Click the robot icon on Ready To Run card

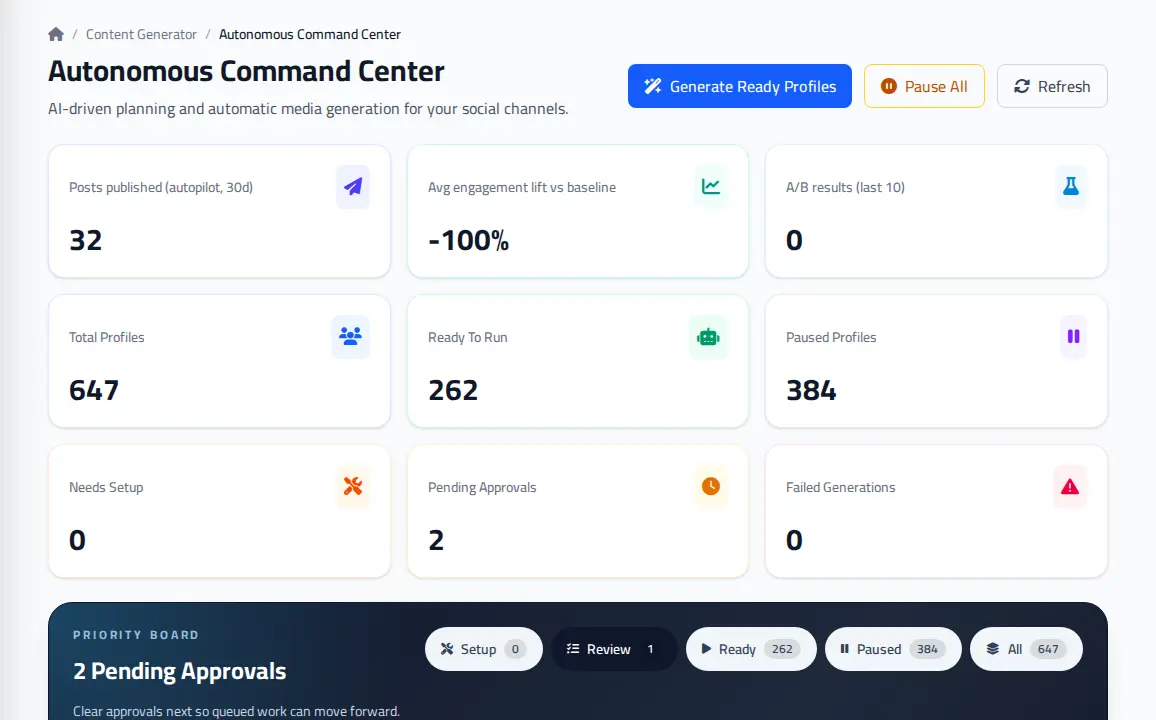coord(708,337)
